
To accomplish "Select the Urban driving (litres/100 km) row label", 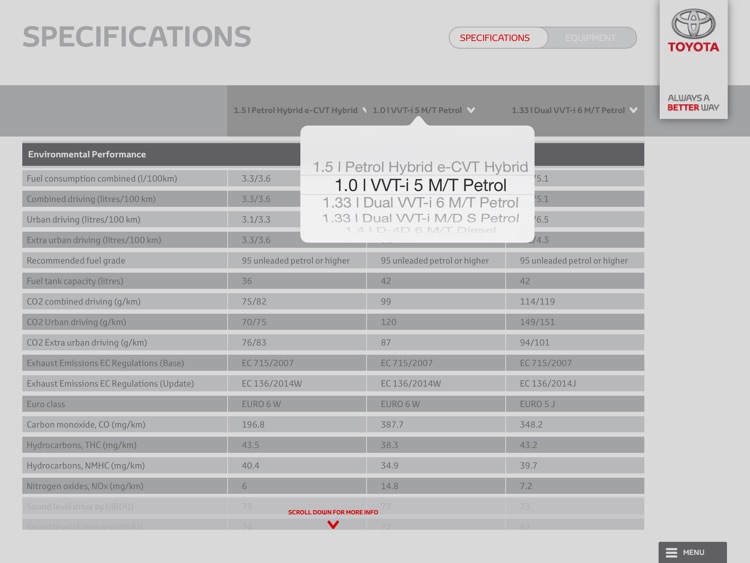I will 83,220.
